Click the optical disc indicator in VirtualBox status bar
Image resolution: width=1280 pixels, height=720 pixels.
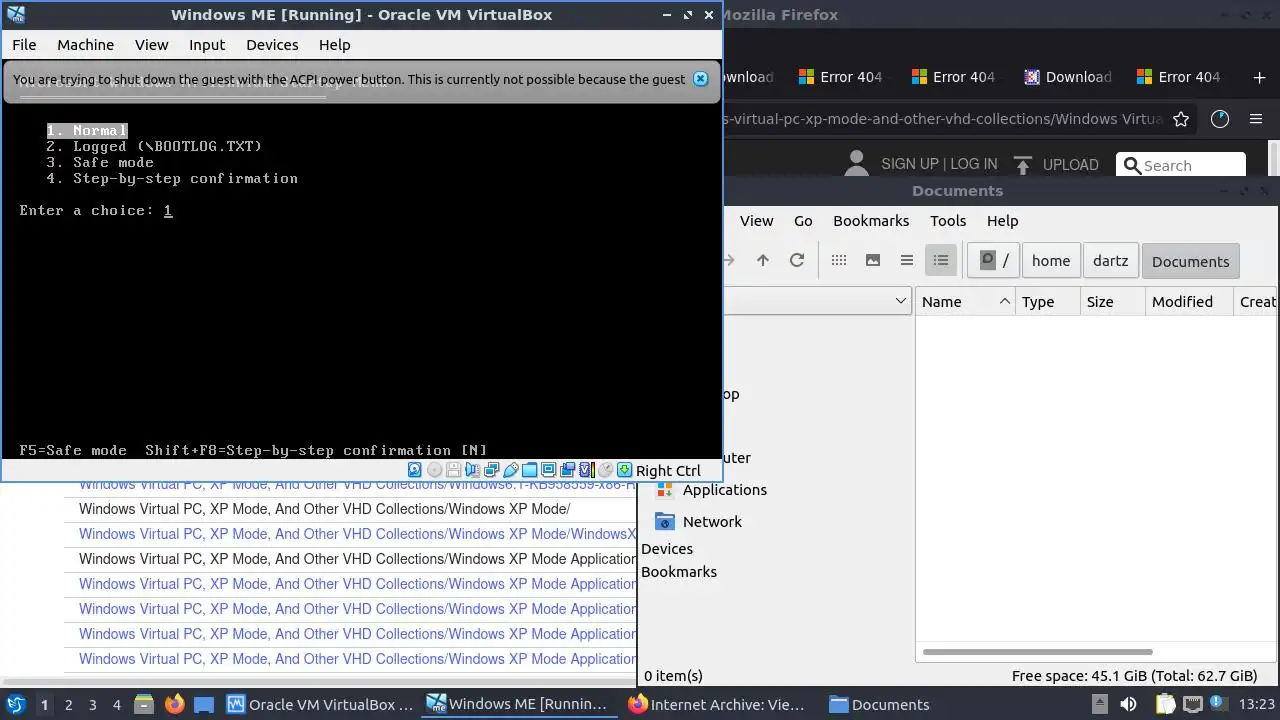click(434, 470)
